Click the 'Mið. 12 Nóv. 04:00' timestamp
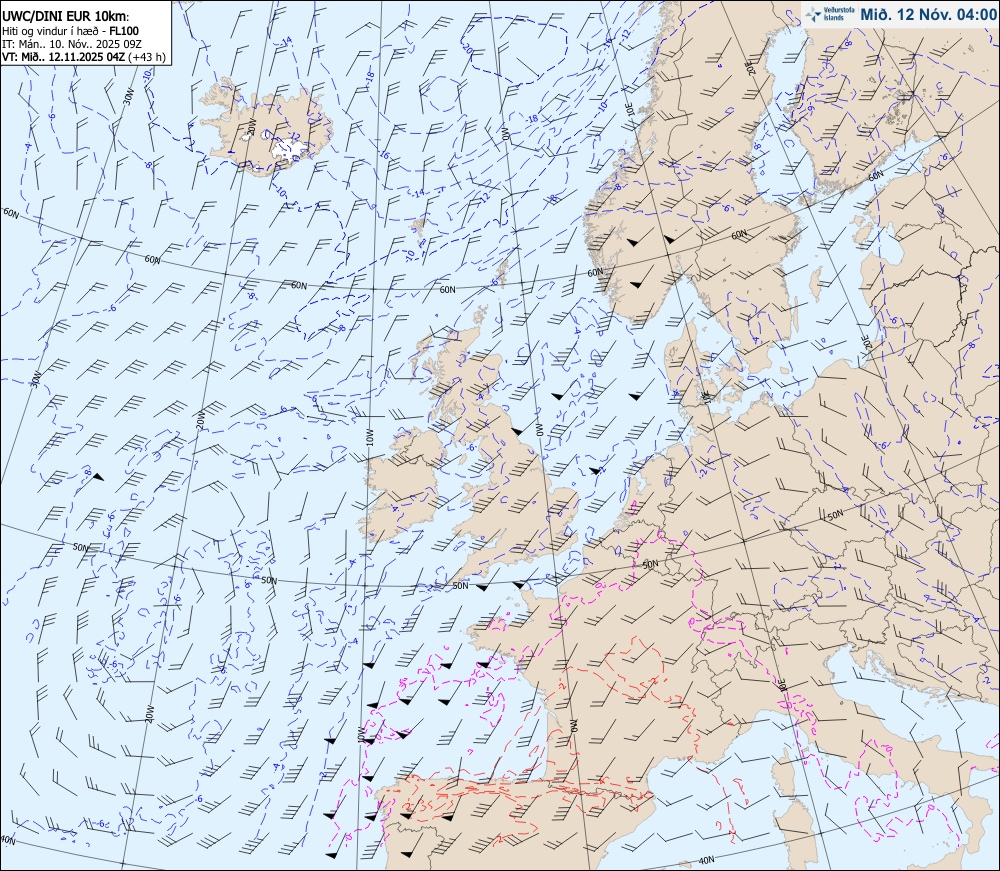 928,14
